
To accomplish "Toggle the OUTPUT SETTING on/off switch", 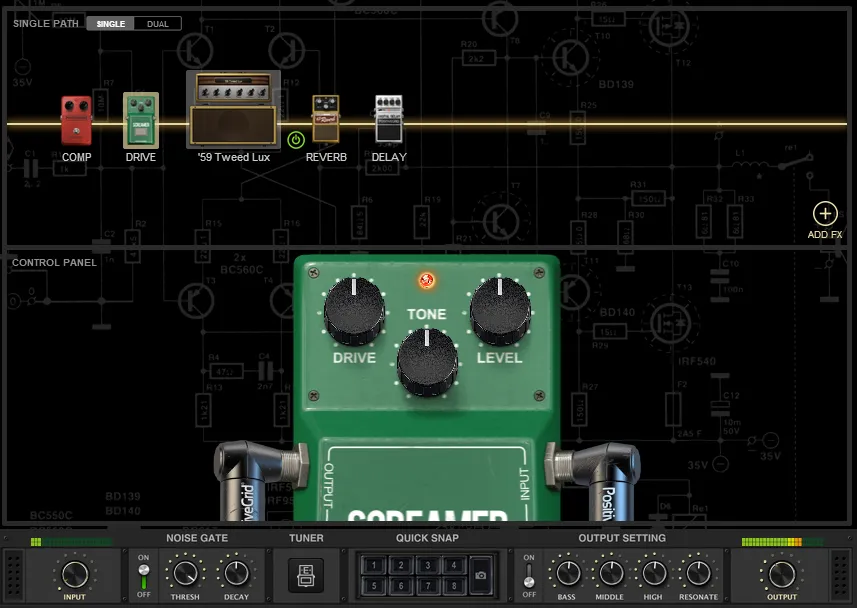I will coord(529,576).
